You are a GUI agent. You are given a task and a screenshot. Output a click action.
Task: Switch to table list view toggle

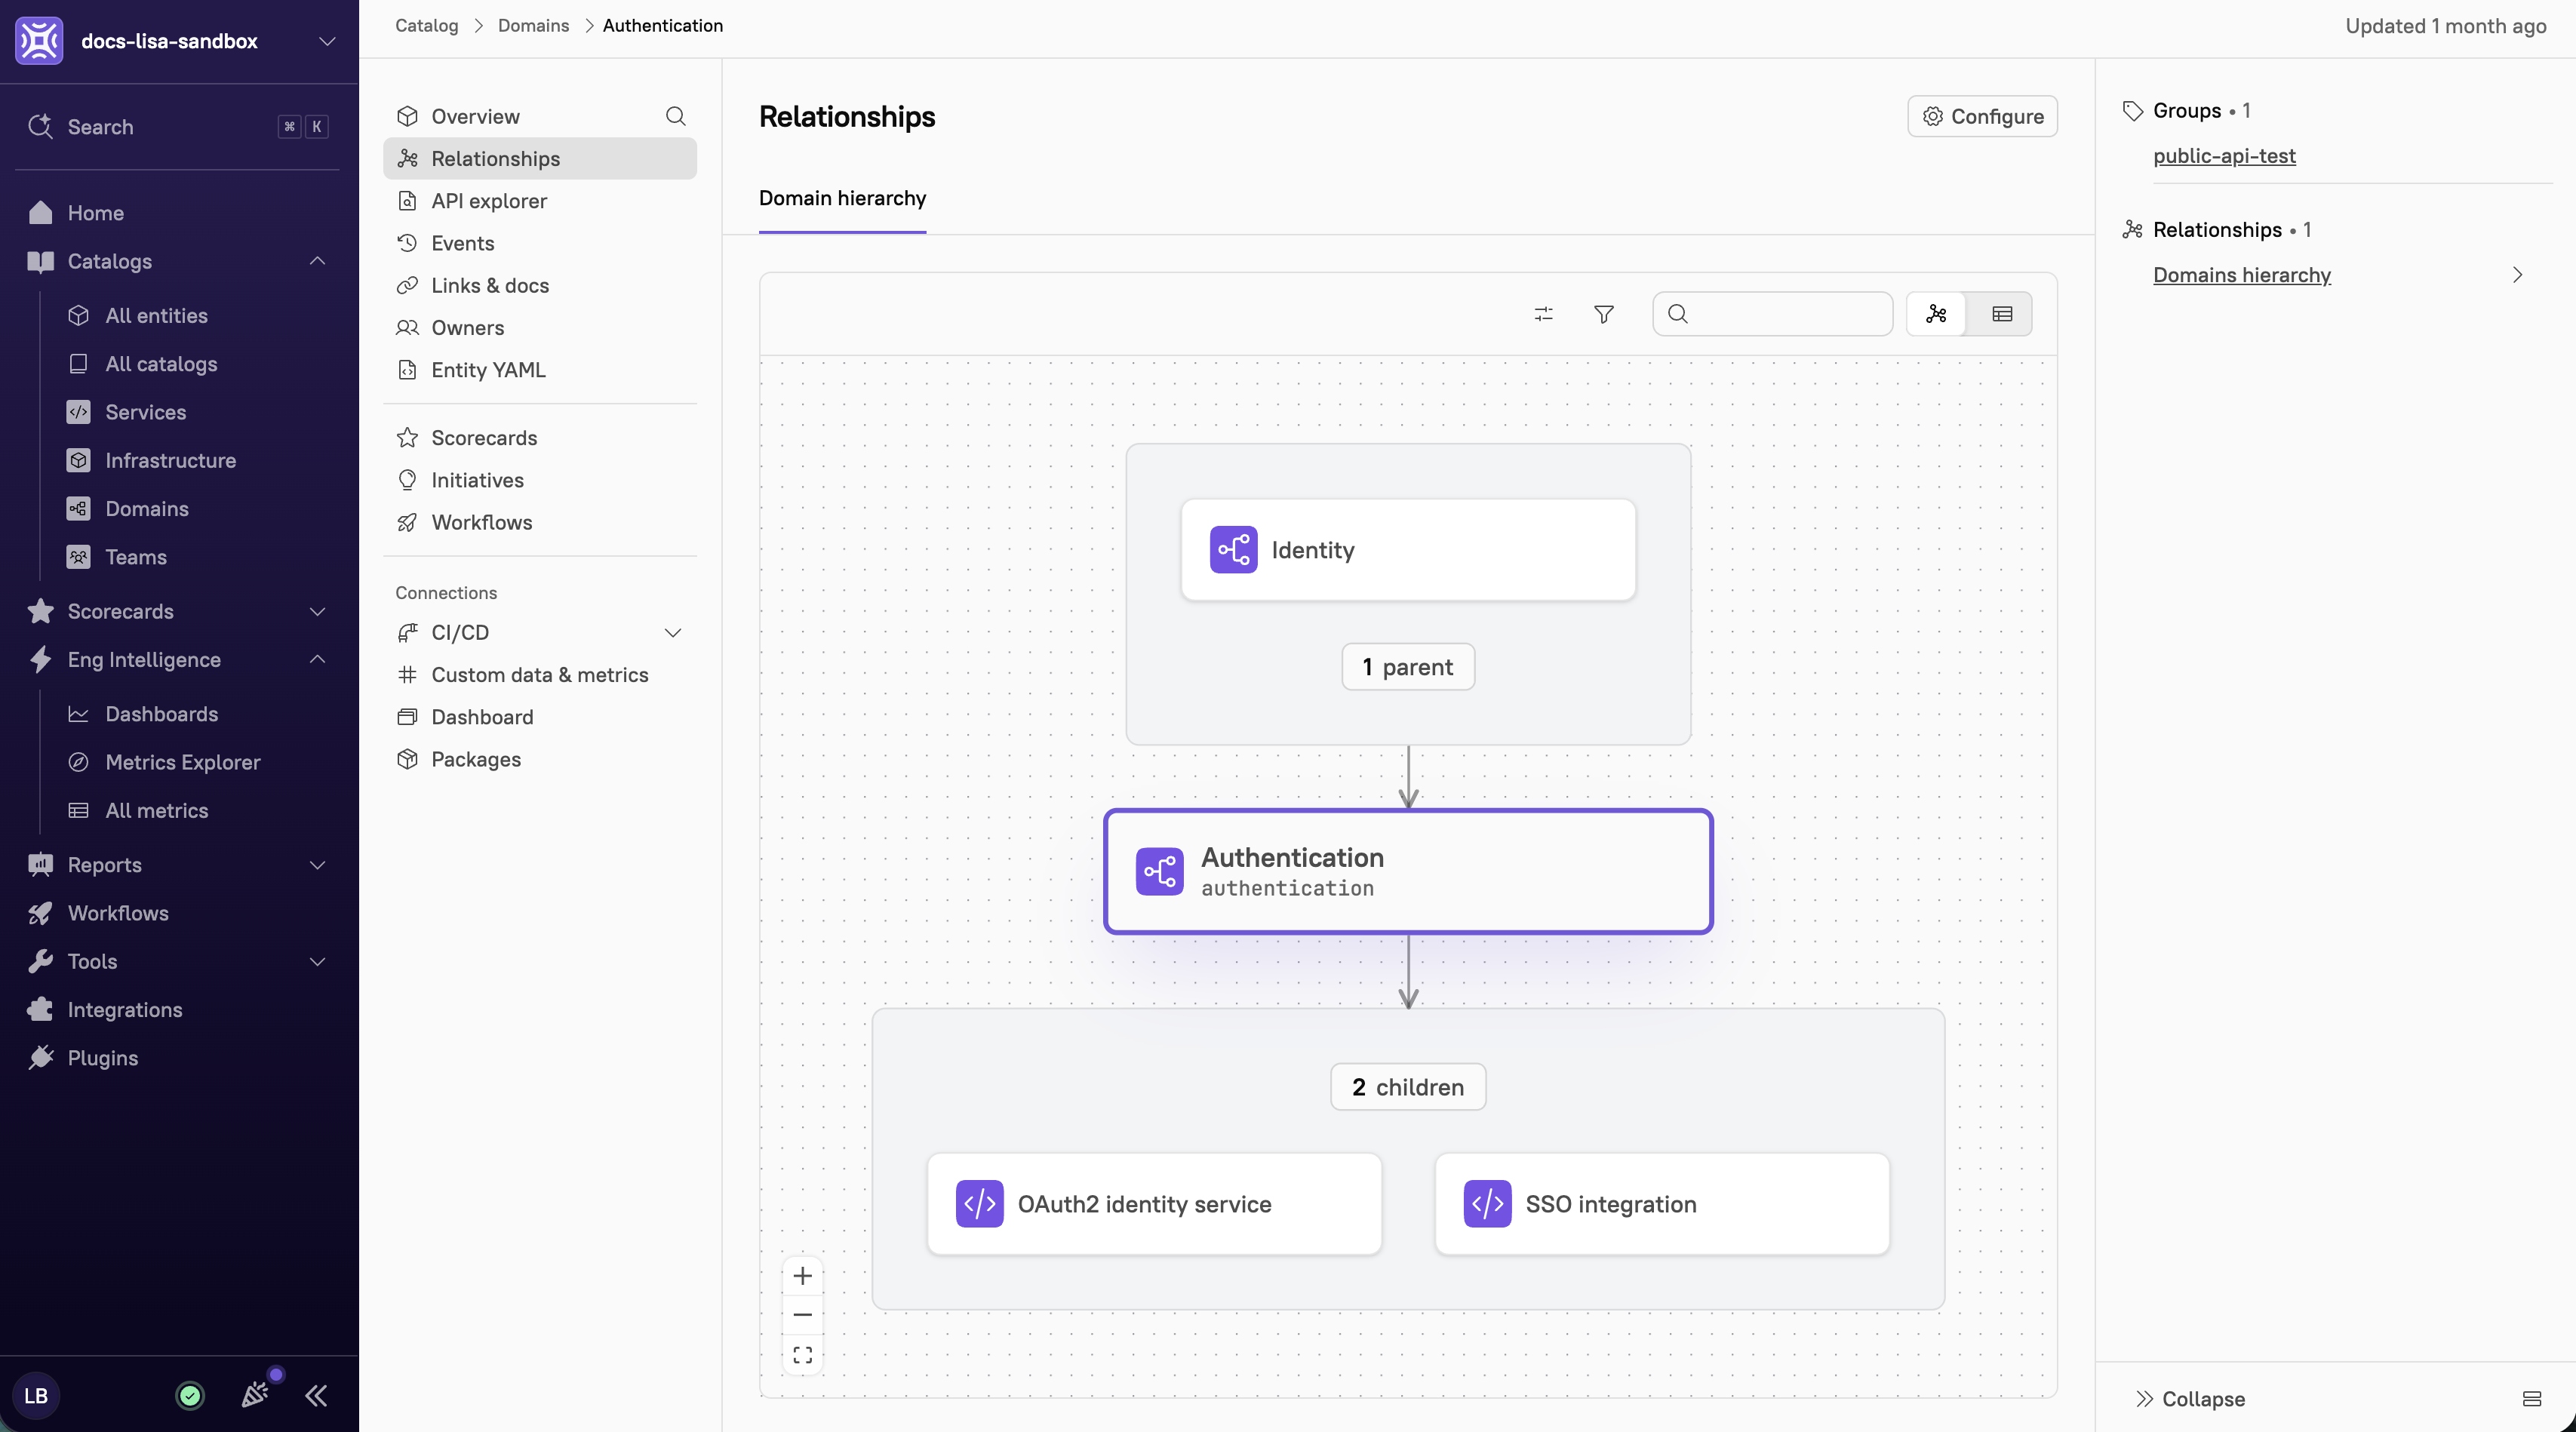click(2001, 314)
